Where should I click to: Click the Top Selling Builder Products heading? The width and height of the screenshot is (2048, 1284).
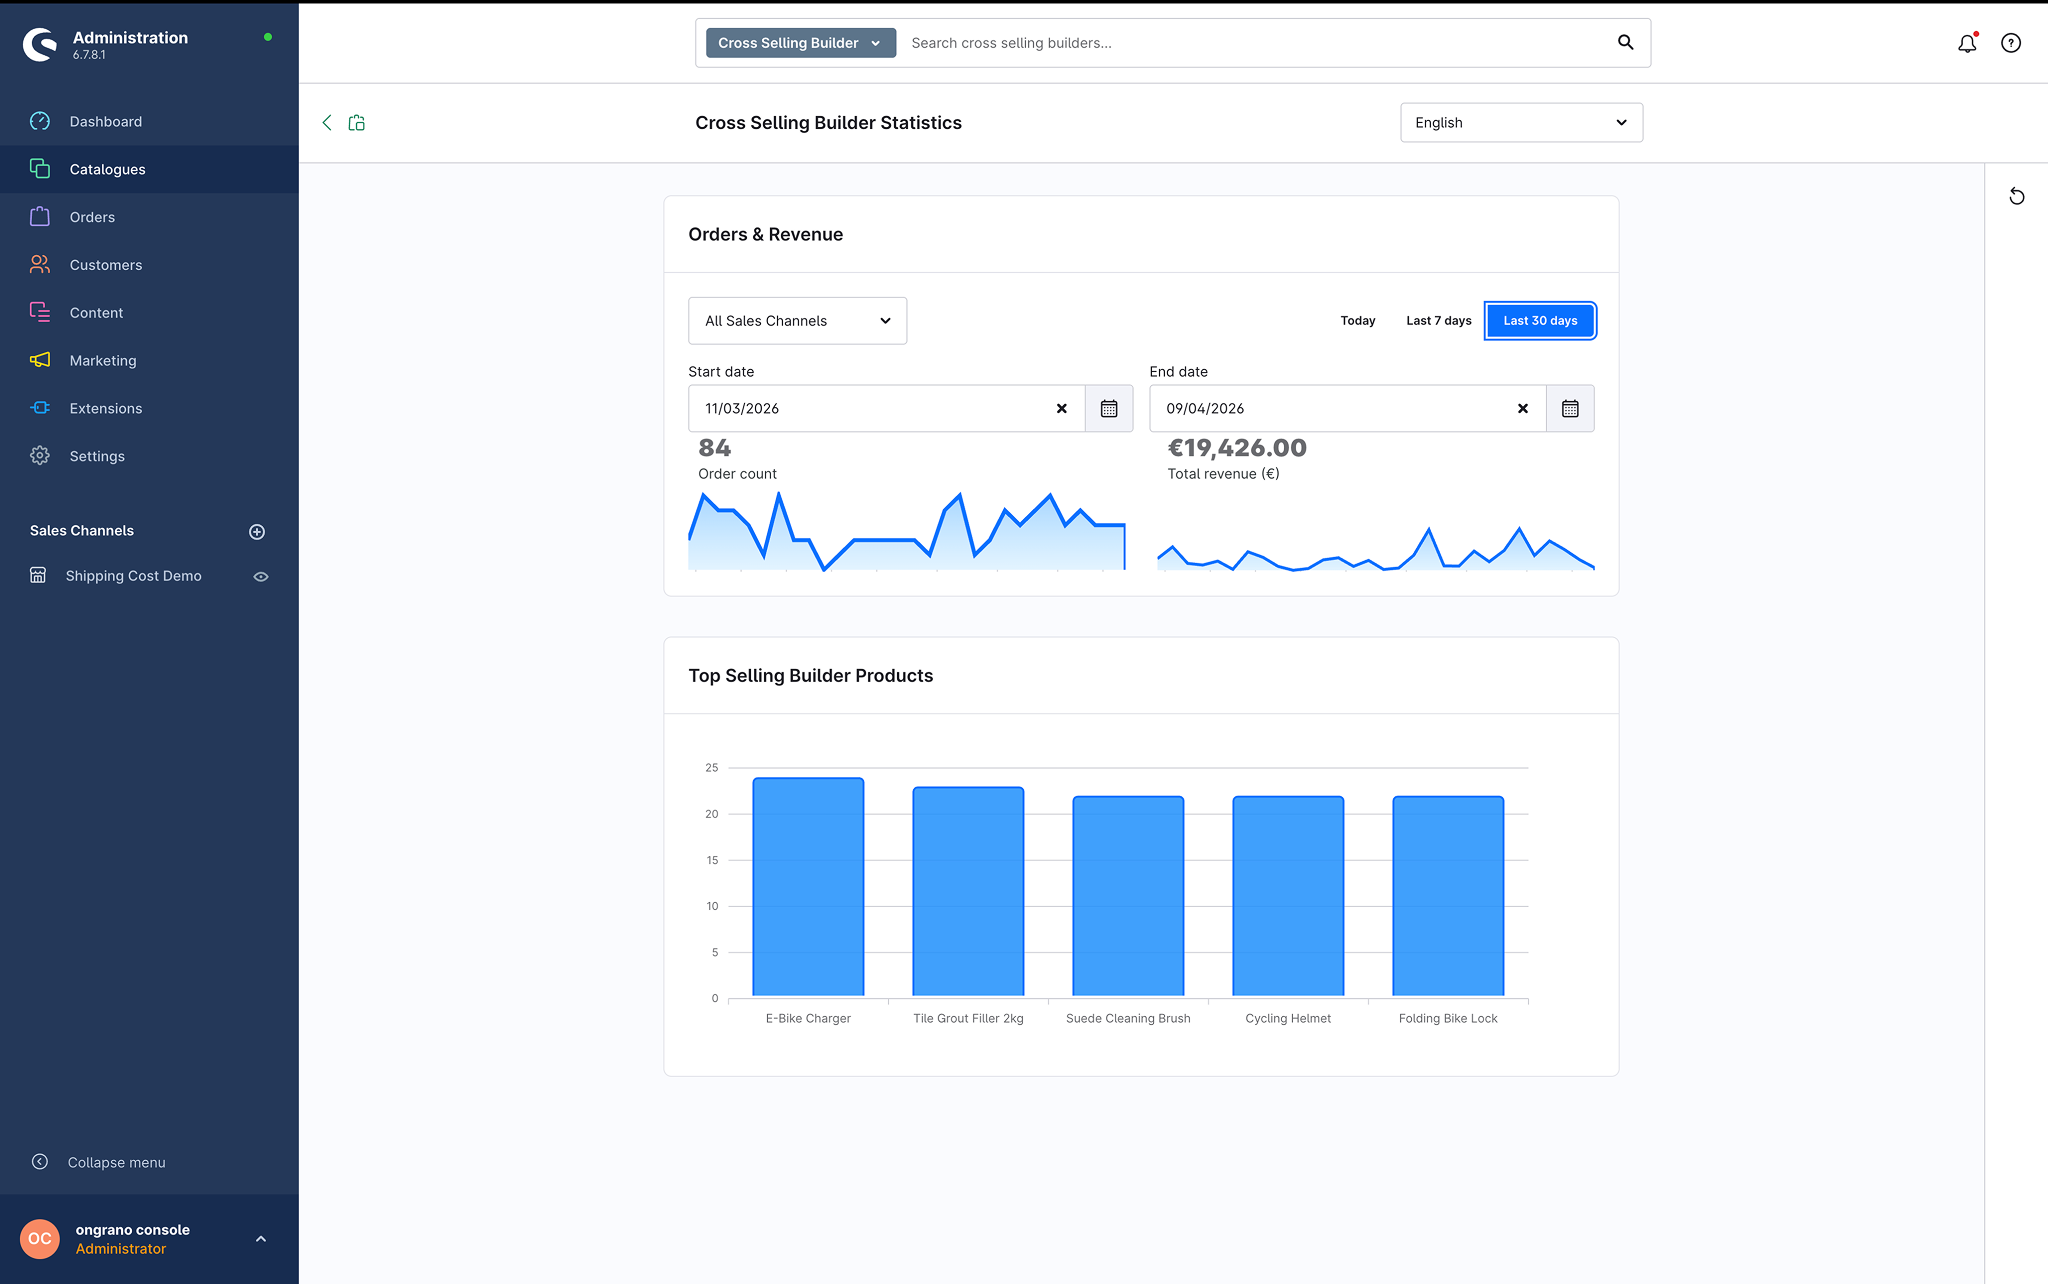click(x=811, y=676)
